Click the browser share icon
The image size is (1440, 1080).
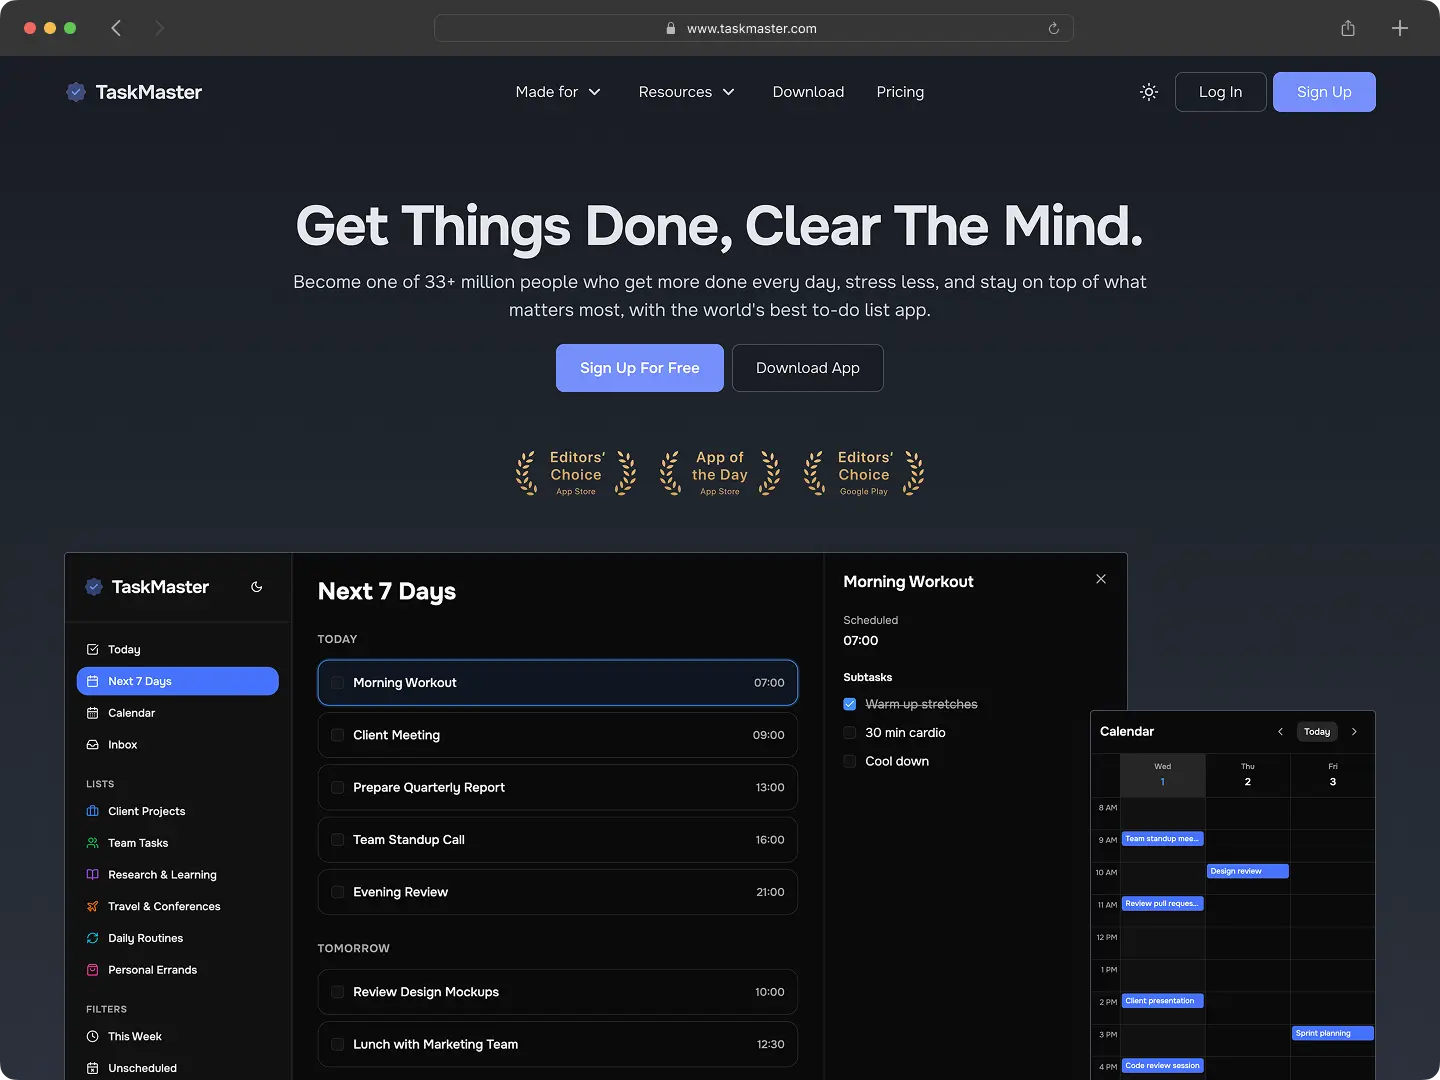coord(1348,28)
